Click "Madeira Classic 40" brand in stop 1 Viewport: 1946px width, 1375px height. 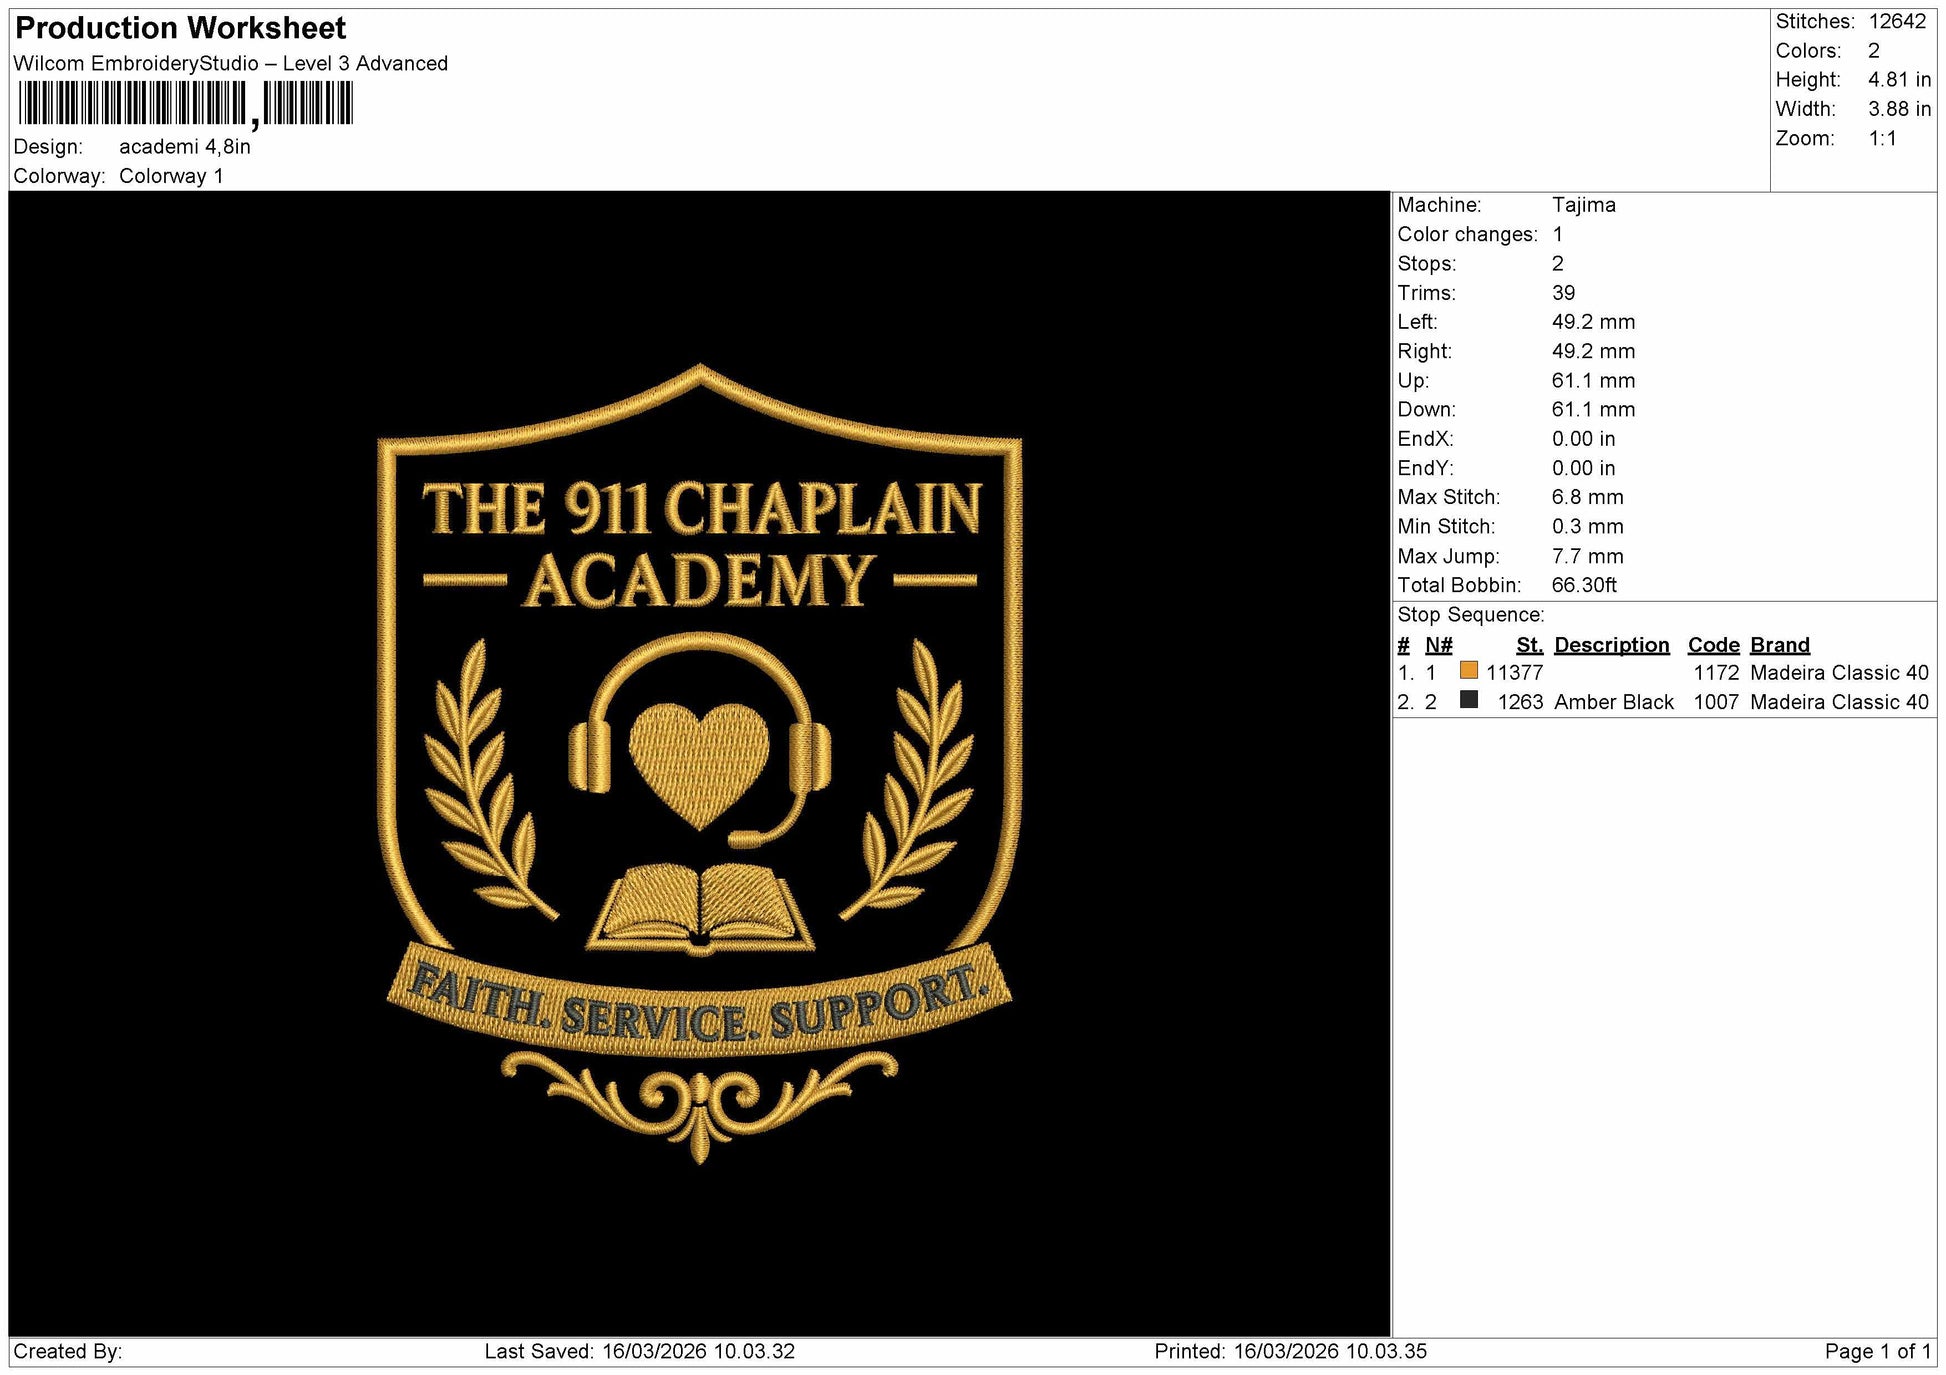(x=1839, y=673)
